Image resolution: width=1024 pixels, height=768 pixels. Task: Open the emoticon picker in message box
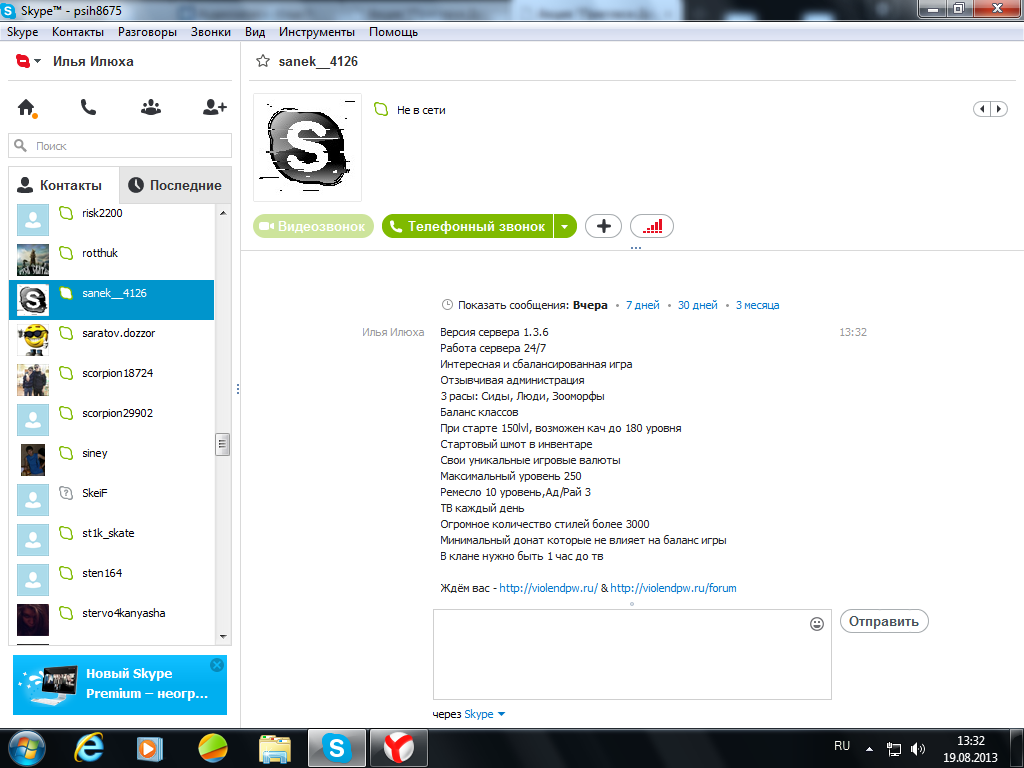point(816,624)
